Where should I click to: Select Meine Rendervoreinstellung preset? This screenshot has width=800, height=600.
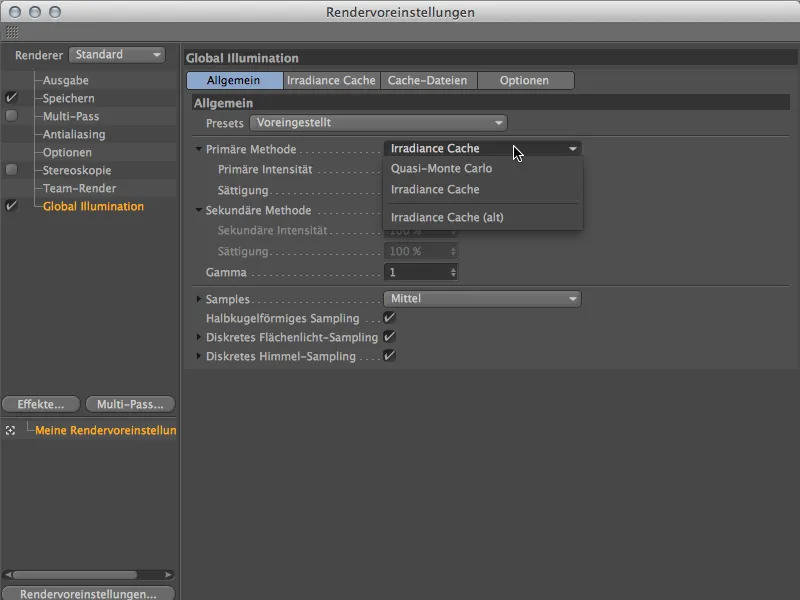(106, 430)
